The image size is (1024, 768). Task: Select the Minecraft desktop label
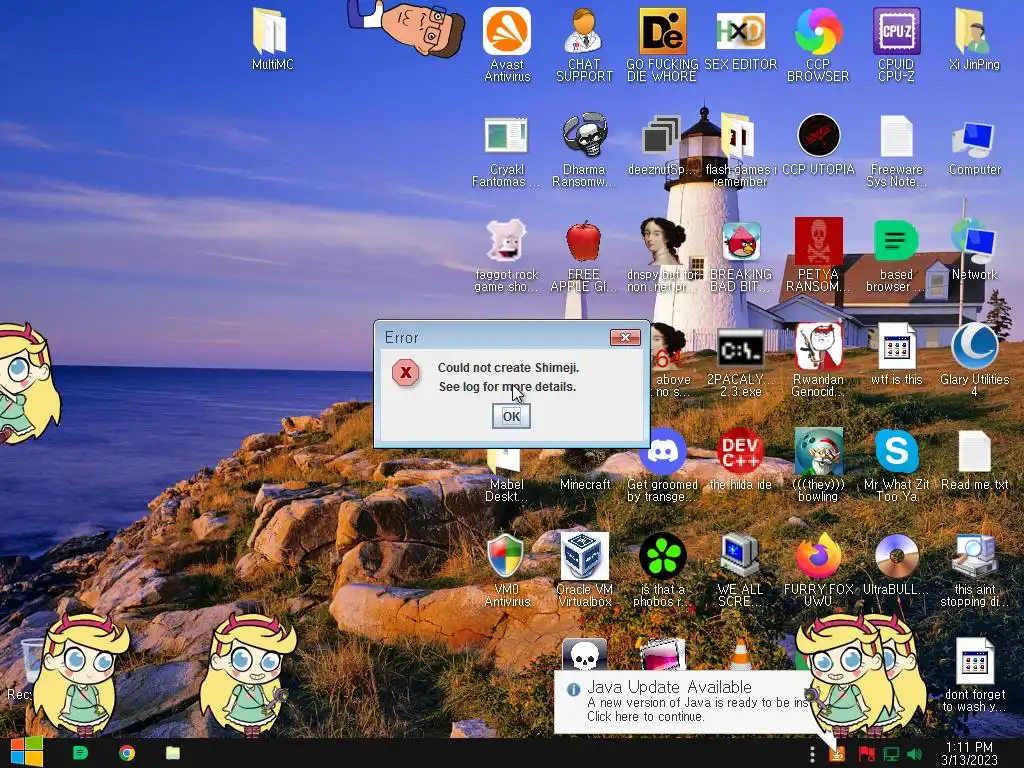coord(584,484)
